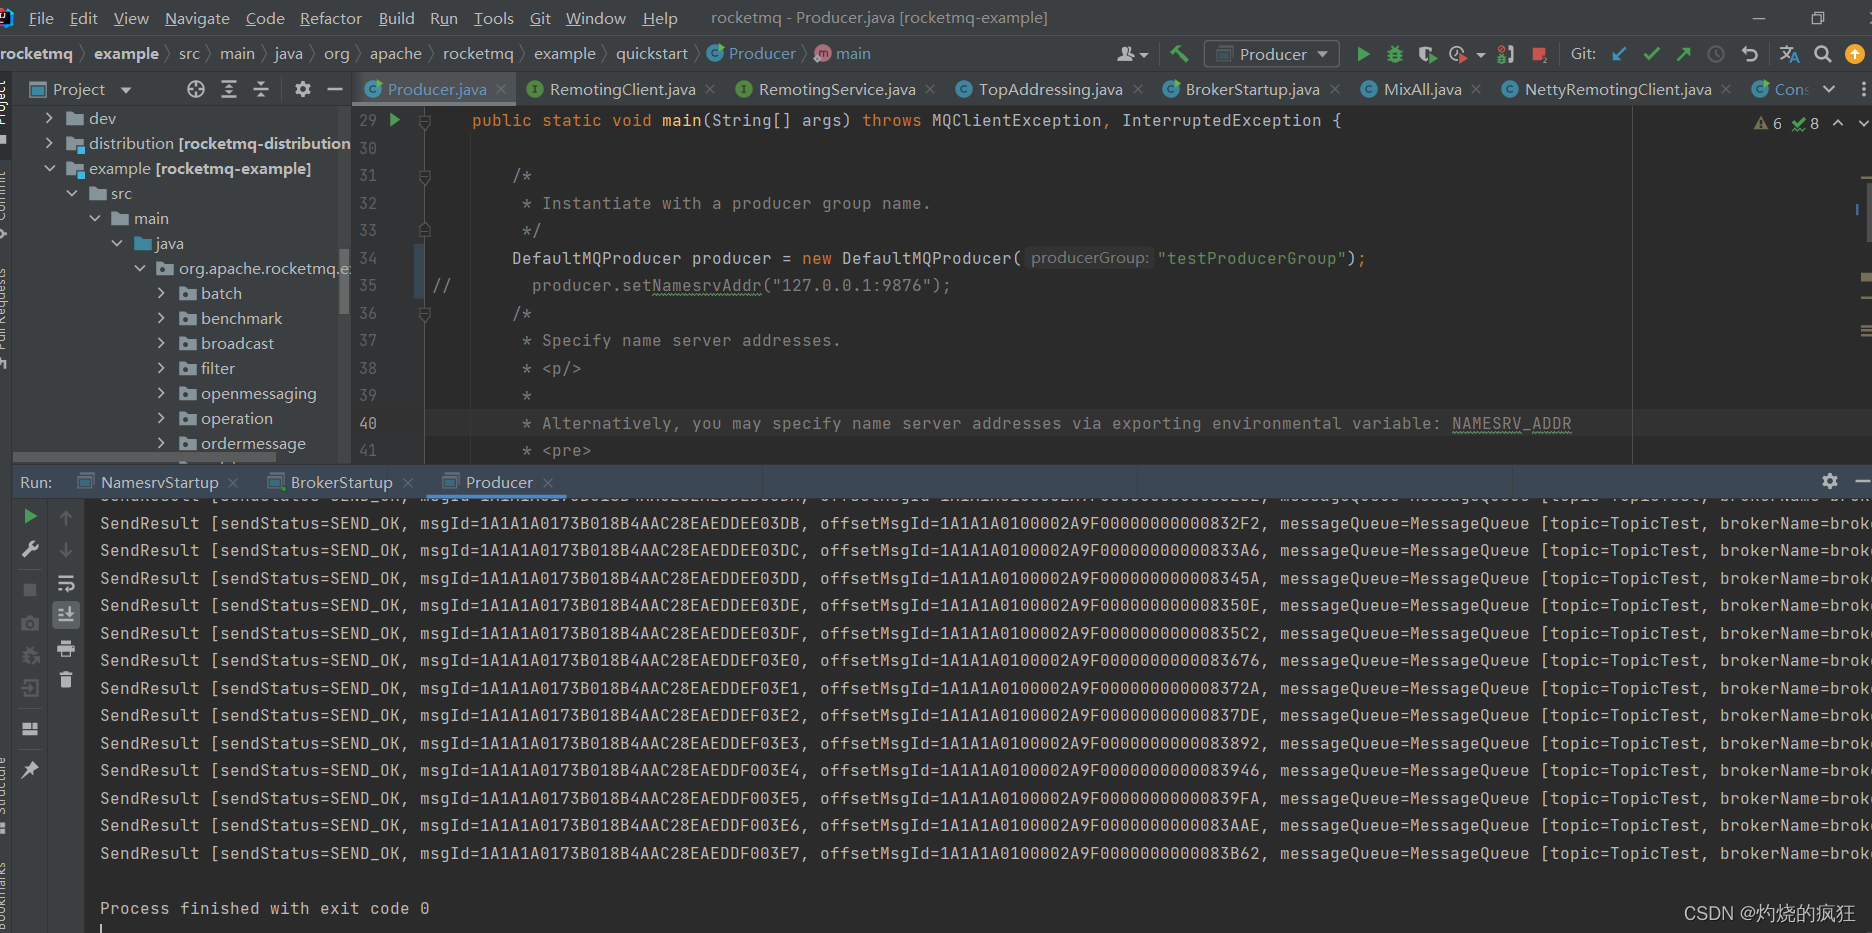Image resolution: width=1872 pixels, height=933 pixels.
Task: Expand the broadcast package
Action: 162,343
